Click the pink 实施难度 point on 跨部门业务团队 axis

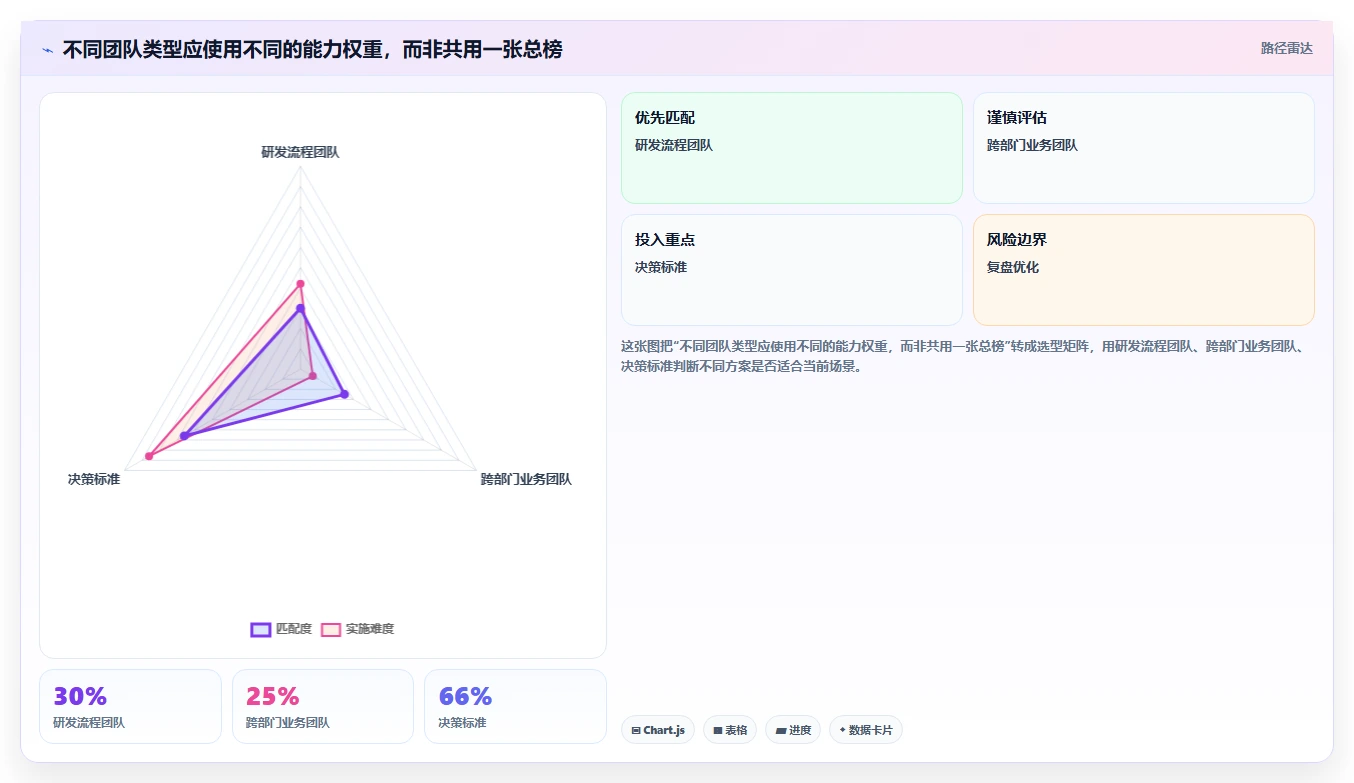[x=313, y=376]
